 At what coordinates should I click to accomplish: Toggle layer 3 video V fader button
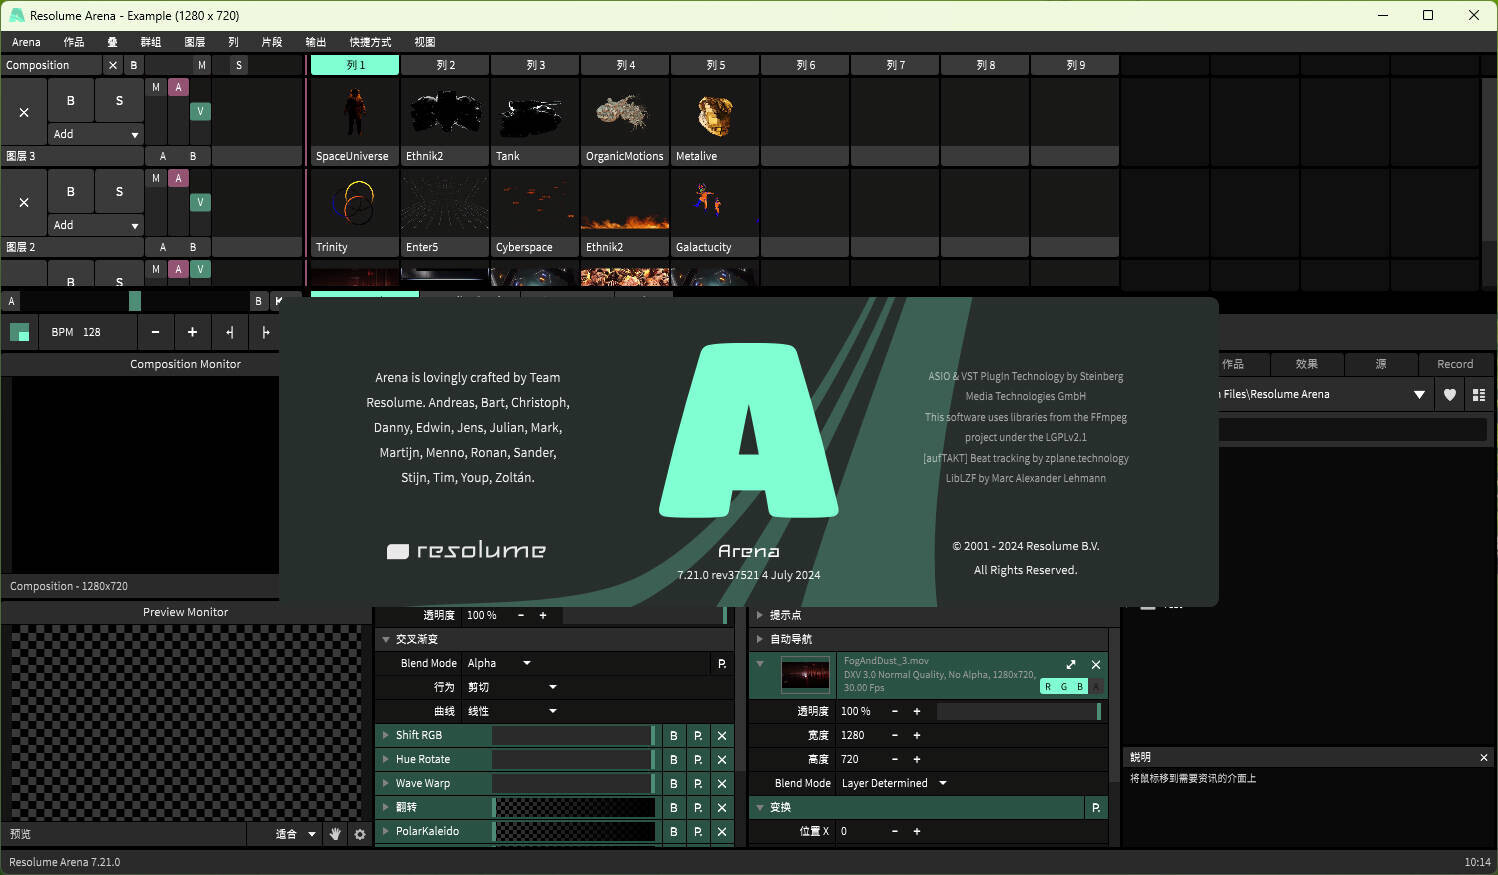(200, 111)
